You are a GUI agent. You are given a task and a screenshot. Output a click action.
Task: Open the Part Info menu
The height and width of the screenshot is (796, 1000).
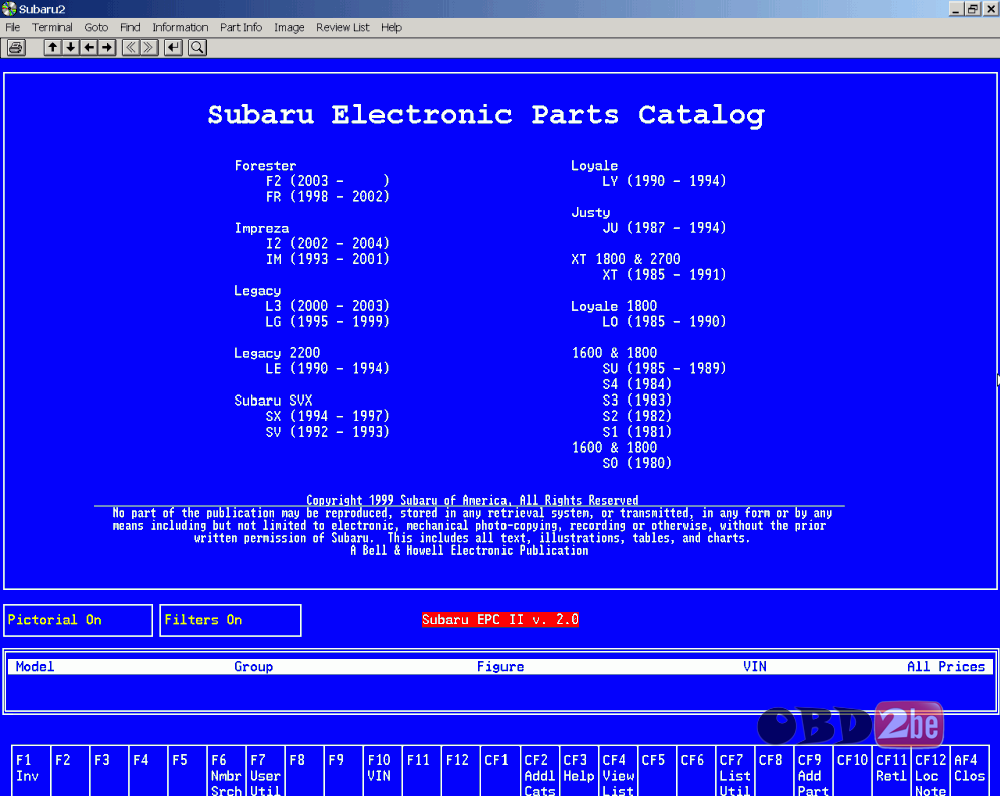[241, 27]
